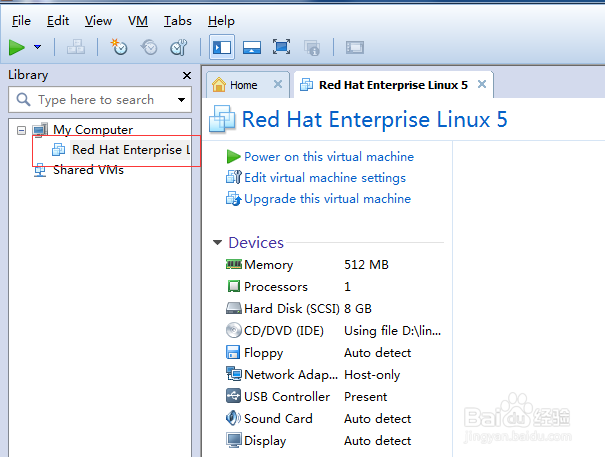Open the VM menu
Screen dimensions: 605x457
pyautogui.click(x=138, y=21)
